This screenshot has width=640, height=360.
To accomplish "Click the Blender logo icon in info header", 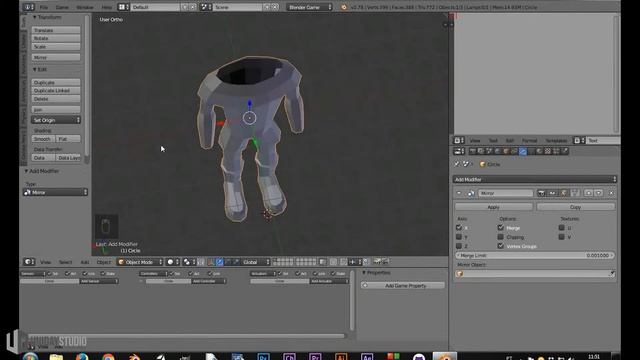I will [x=344, y=7].
